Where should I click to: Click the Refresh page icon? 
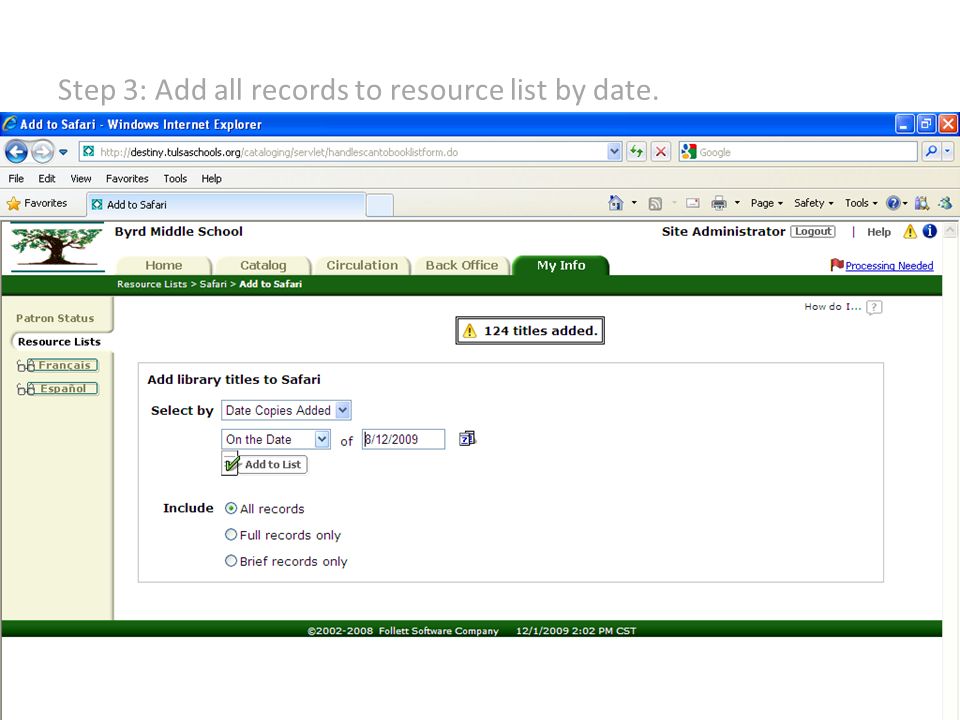coord(637,151)
